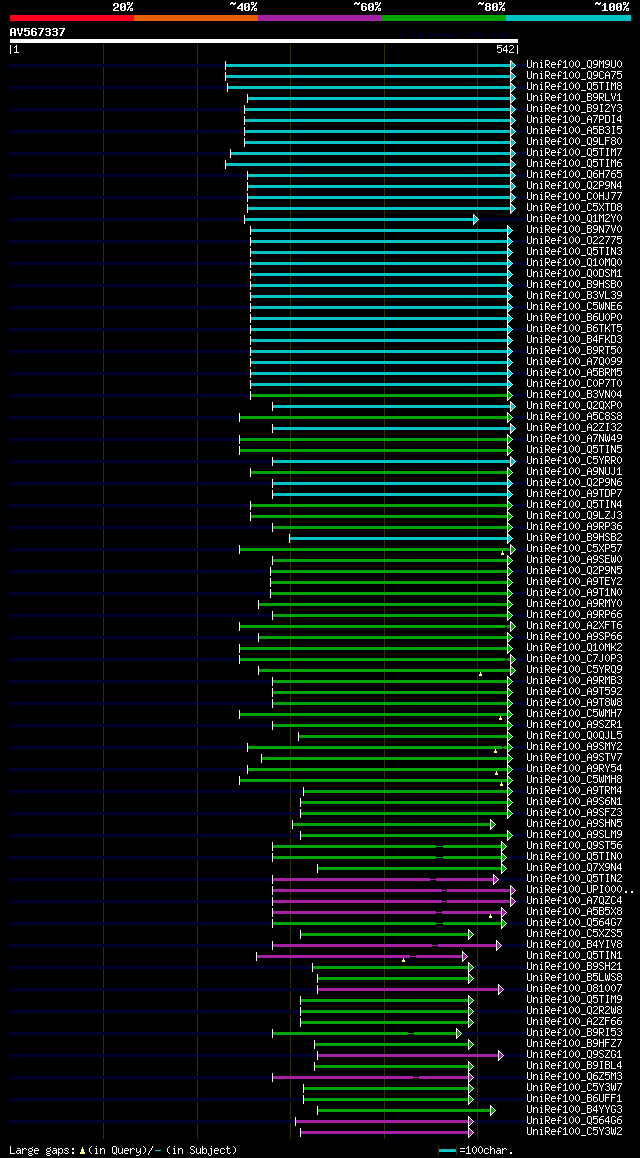The height and width of the screenshot is (1158, 640).
Task: Click the purple arrowhead ending the Q9SZG1 alignment
Action: [x=501, y=1055]
